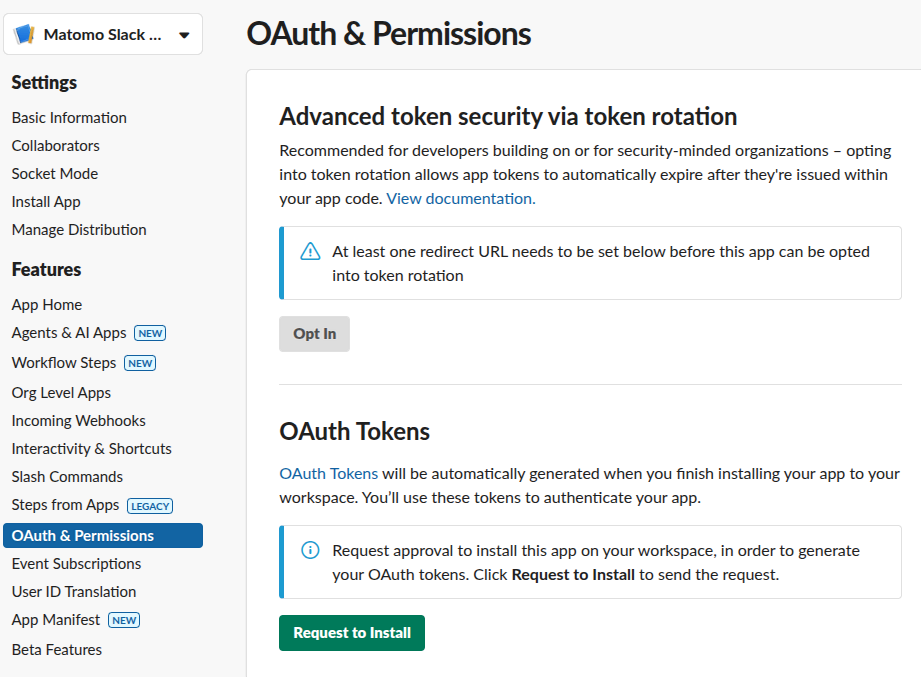Open Slash Commands page
Screen dimensions: 921x677
click(x=67, y=477)
